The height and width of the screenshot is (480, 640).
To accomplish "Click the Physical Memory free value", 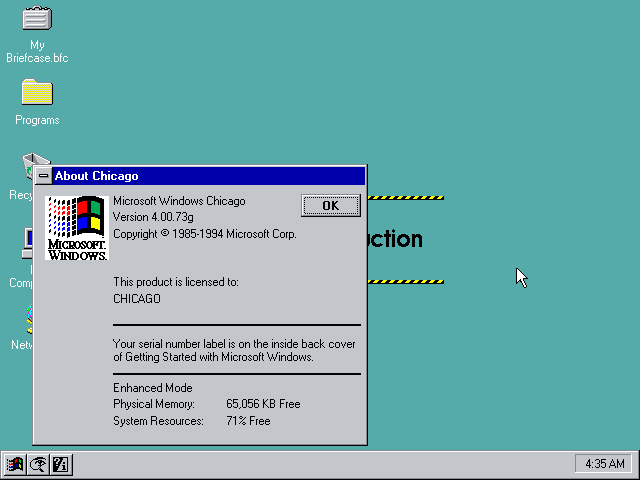I will pyautogui.click(x=263, y=404).
